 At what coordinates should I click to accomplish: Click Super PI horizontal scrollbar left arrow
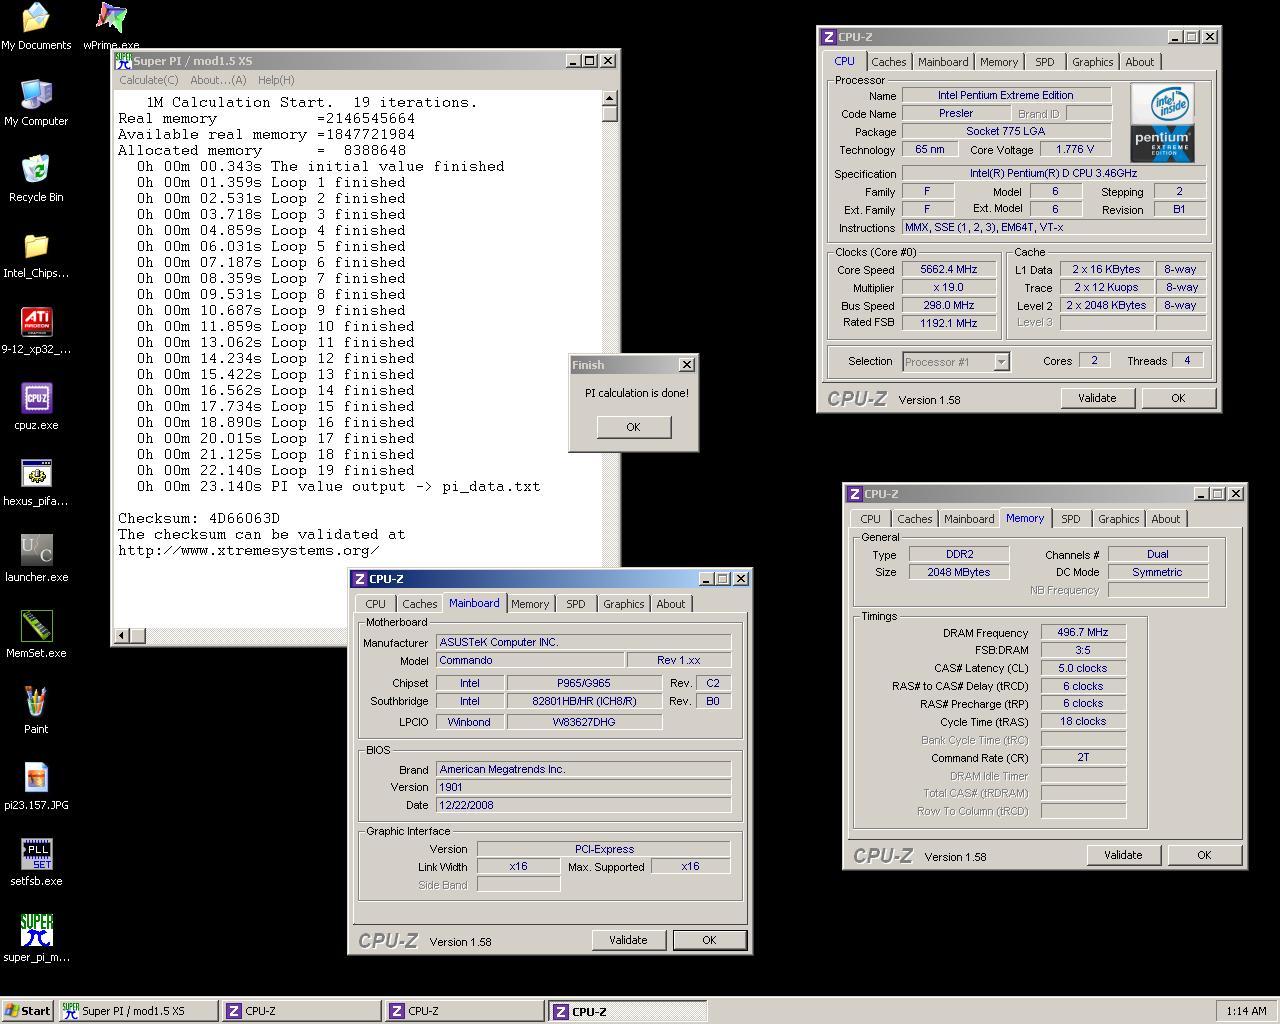coord(122,635)
